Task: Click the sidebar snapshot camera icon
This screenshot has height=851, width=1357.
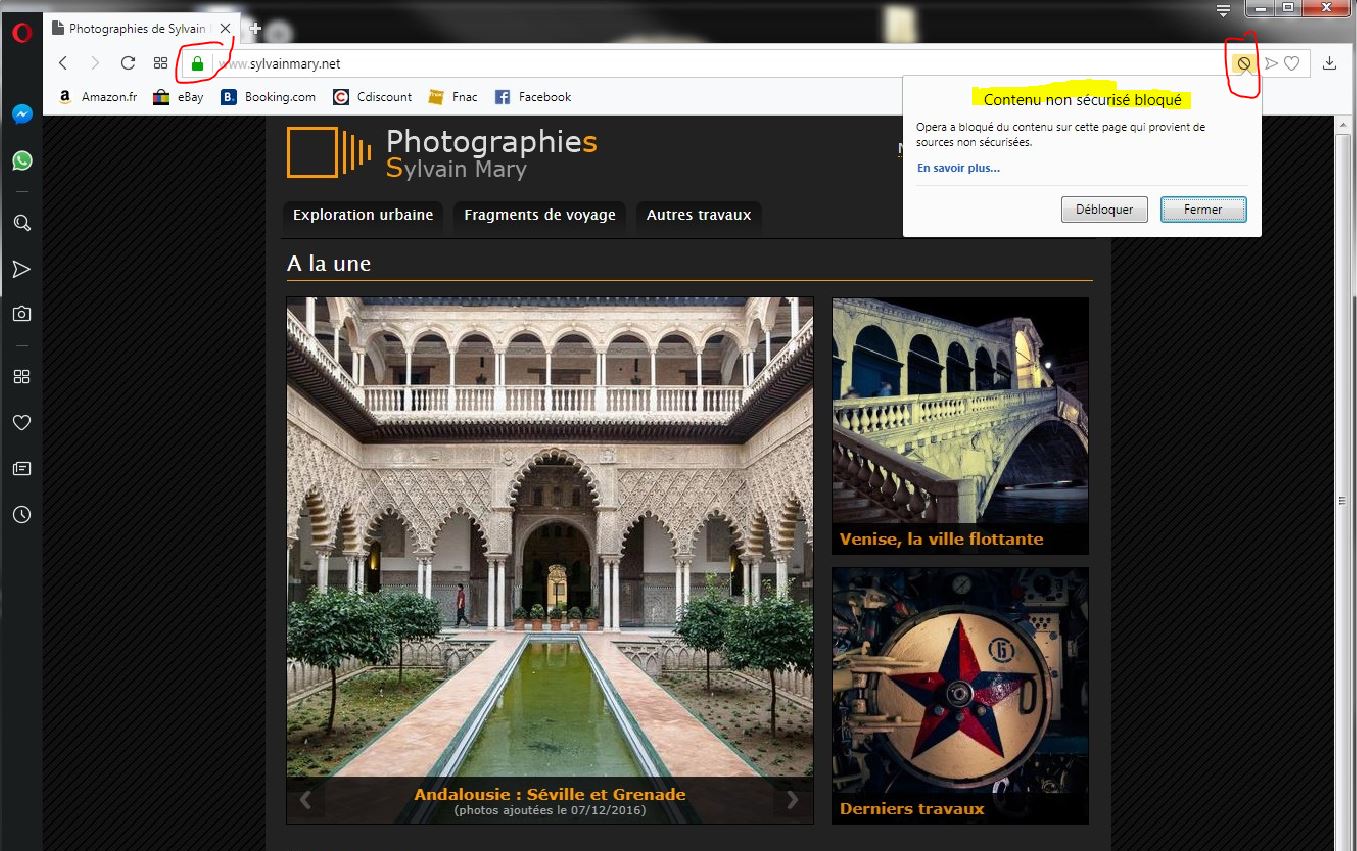Action: (22, 314)
